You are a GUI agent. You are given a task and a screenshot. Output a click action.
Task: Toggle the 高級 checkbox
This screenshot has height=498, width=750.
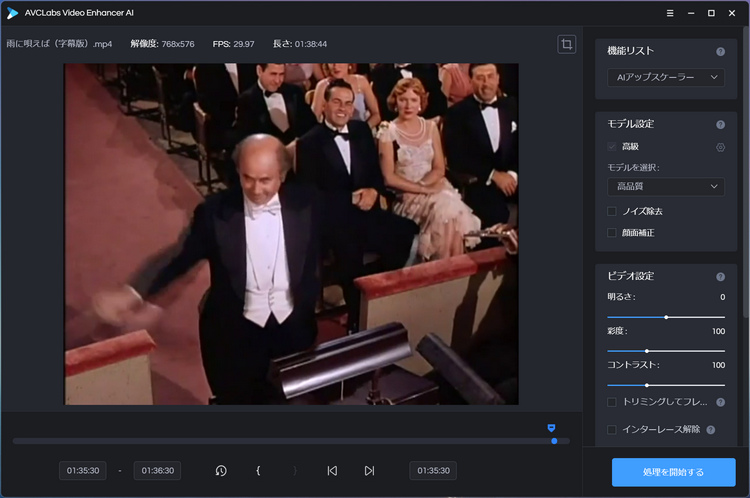[x=611, y=146]
